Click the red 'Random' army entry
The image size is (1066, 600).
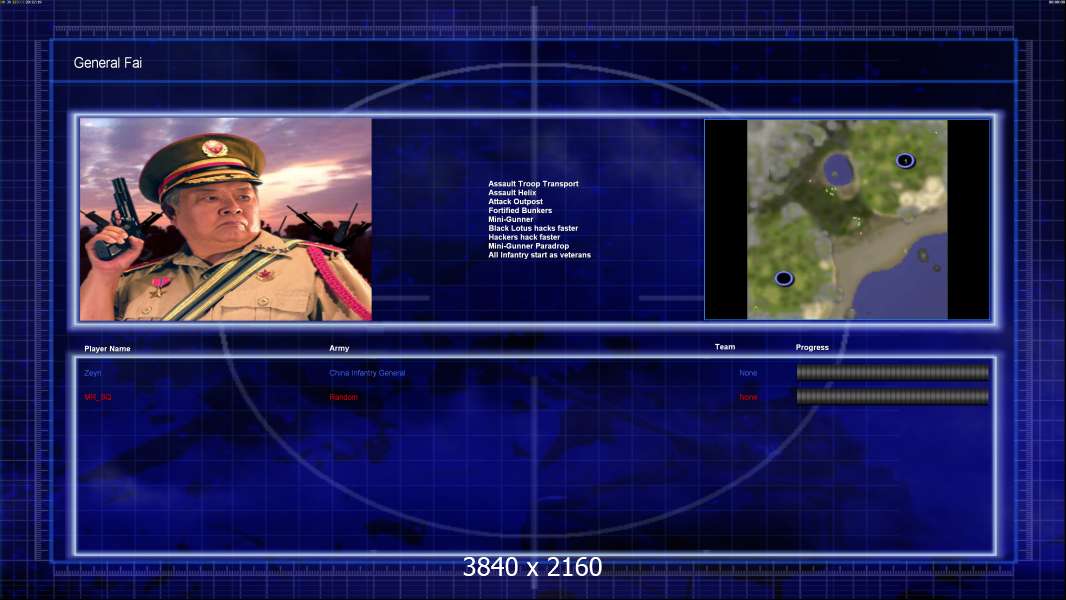343,397
